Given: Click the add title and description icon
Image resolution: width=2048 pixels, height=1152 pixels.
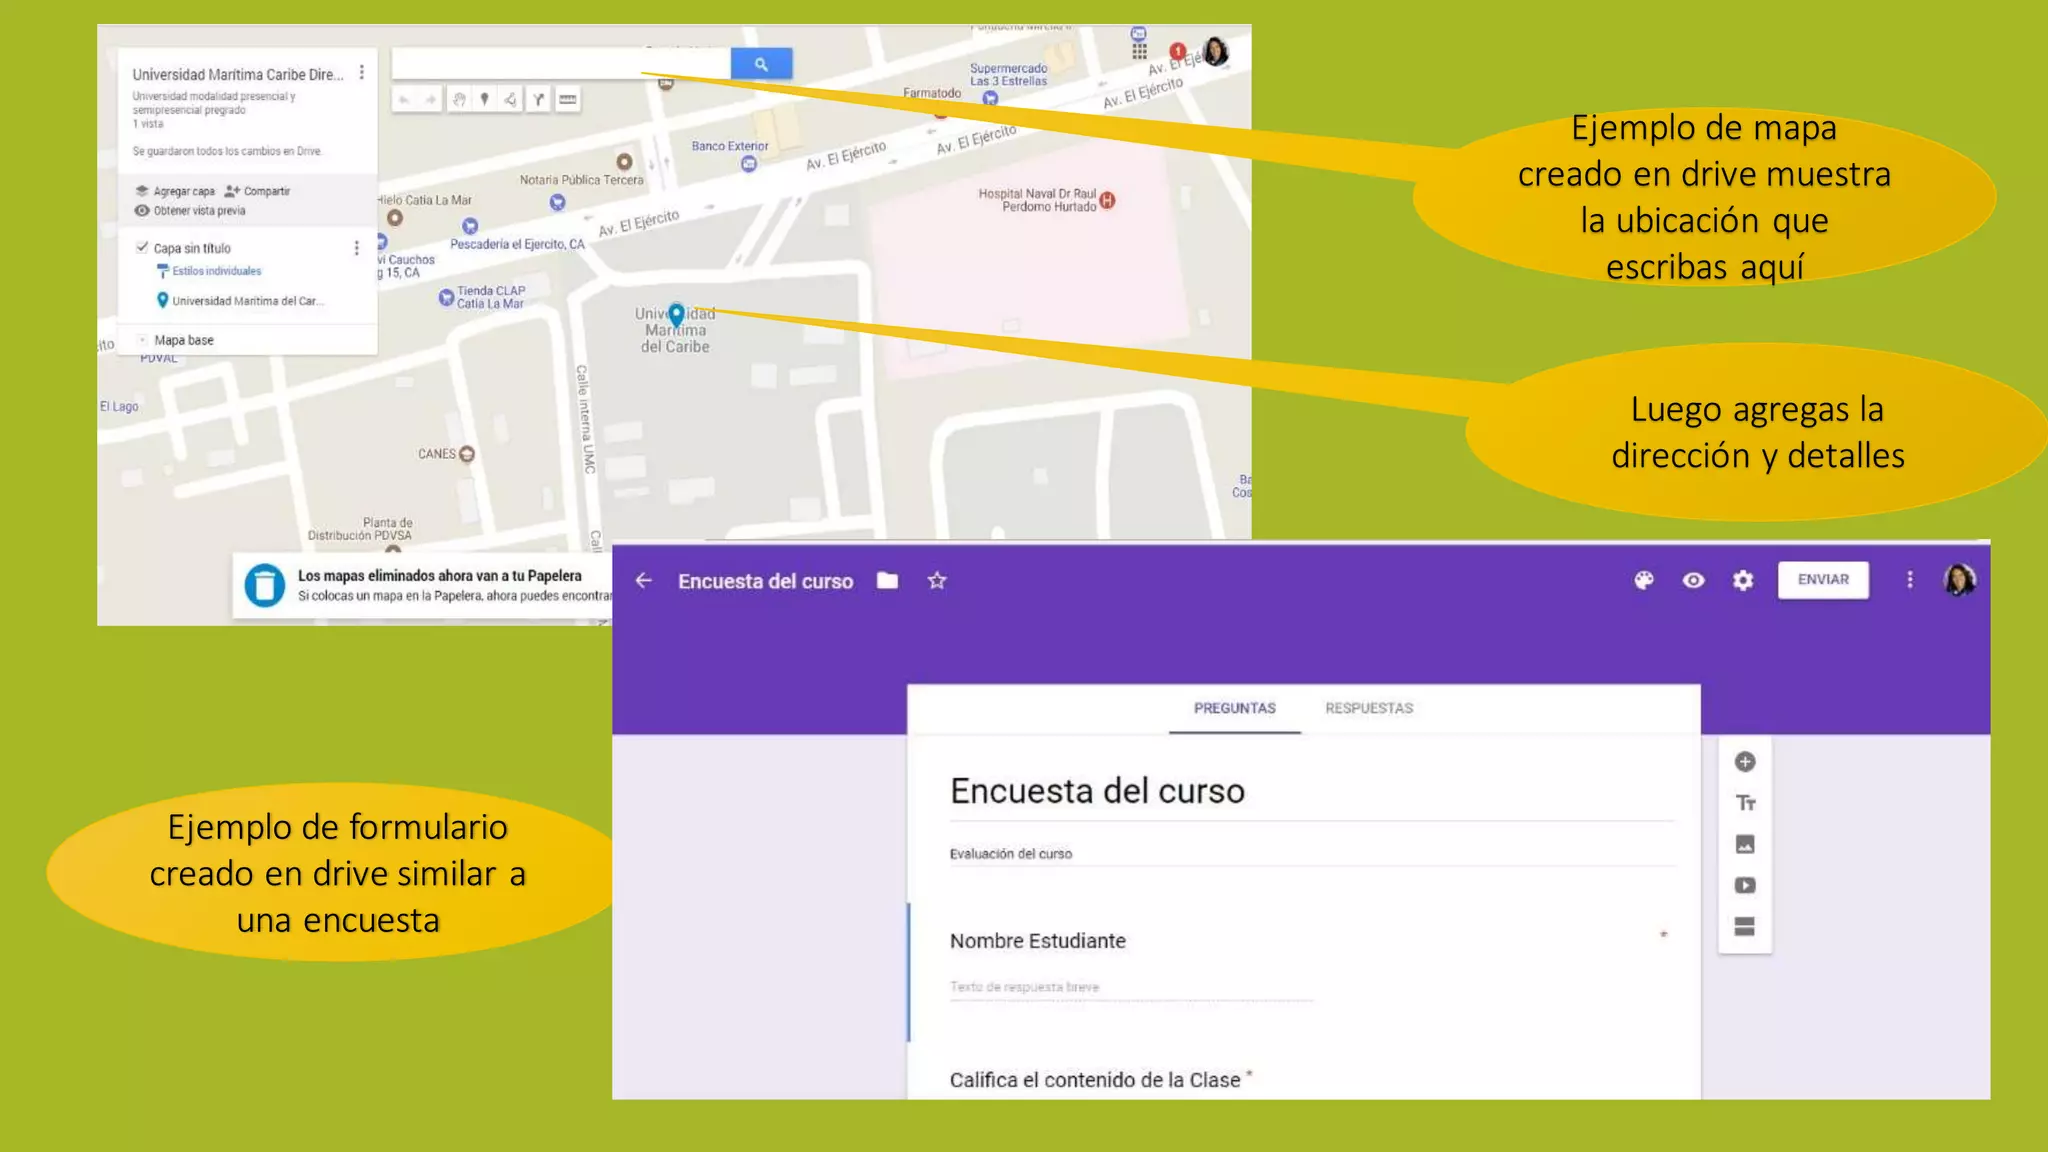Looking at the screenshot, I should 1745,803.
